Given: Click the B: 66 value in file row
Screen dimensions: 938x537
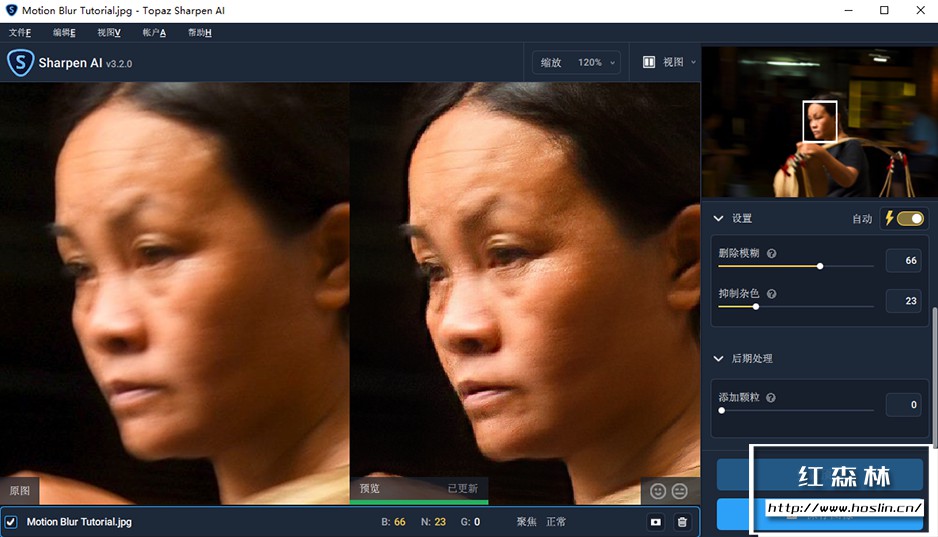Looking at the screenshot, I should coord(393,522).
